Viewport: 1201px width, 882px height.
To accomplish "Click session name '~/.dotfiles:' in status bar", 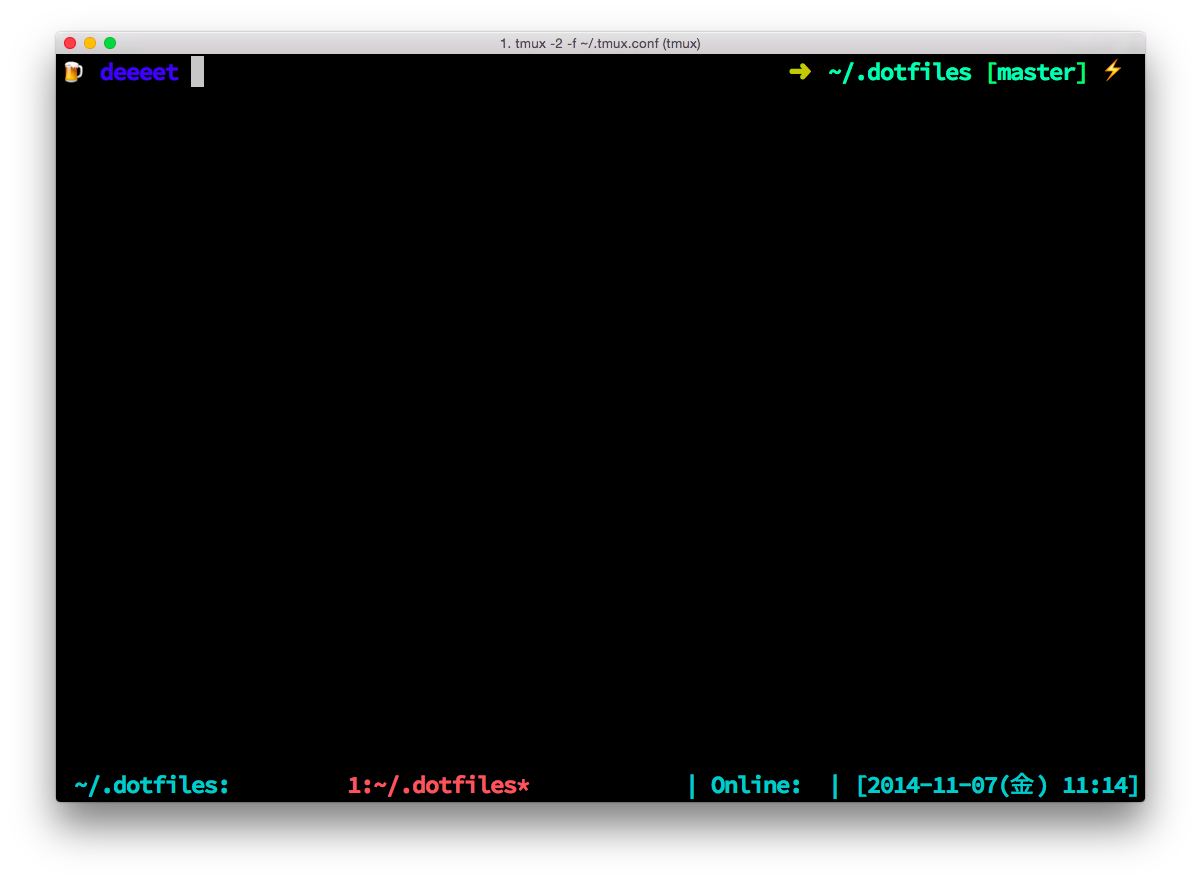I will point(152,786).
